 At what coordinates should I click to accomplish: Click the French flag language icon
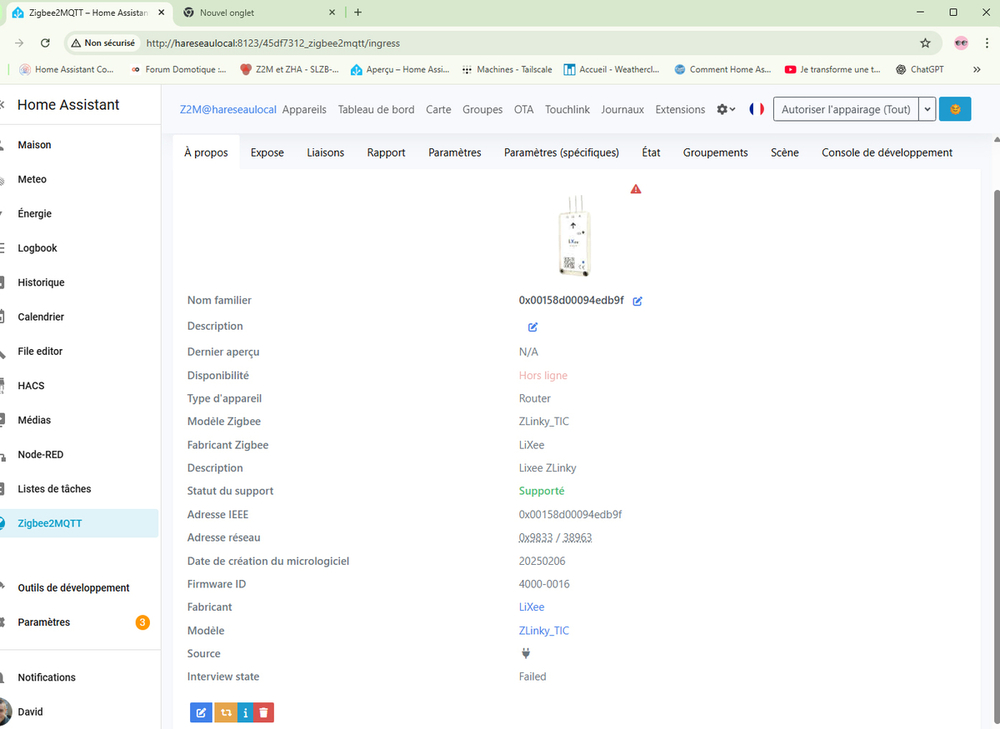point(756,109)
